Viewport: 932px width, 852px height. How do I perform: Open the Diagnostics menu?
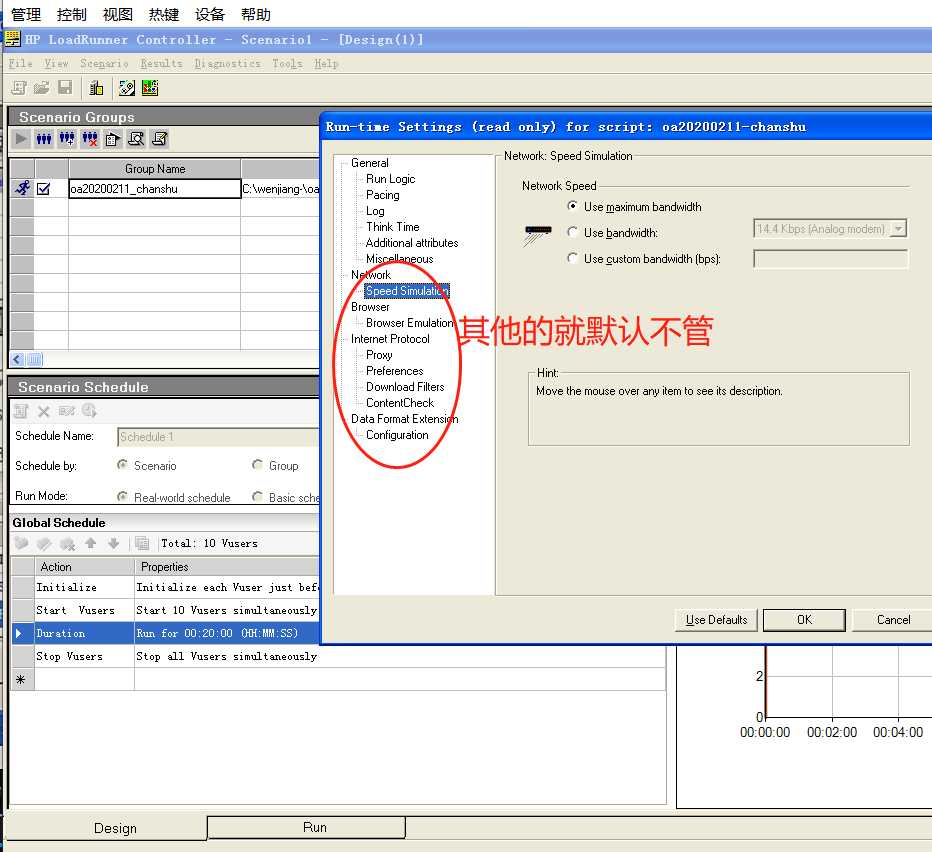pos(227,63)
